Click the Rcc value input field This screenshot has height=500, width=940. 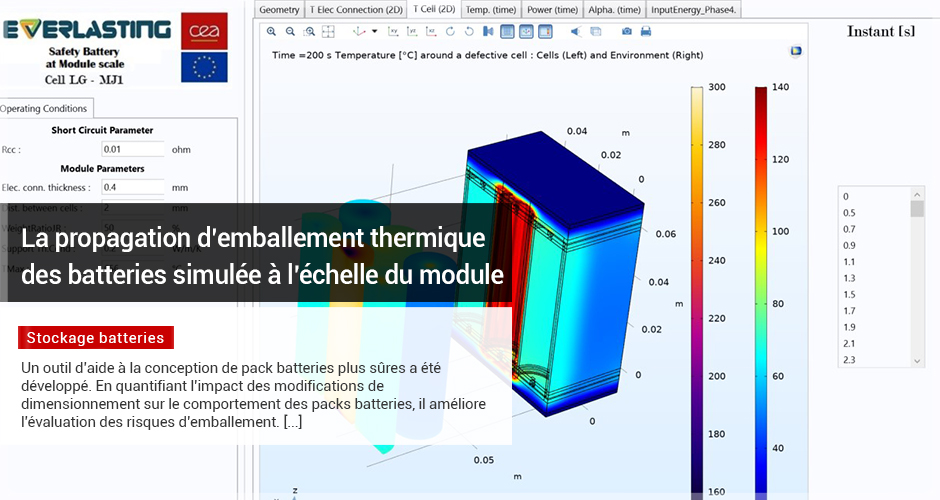(x=133, y=150)
